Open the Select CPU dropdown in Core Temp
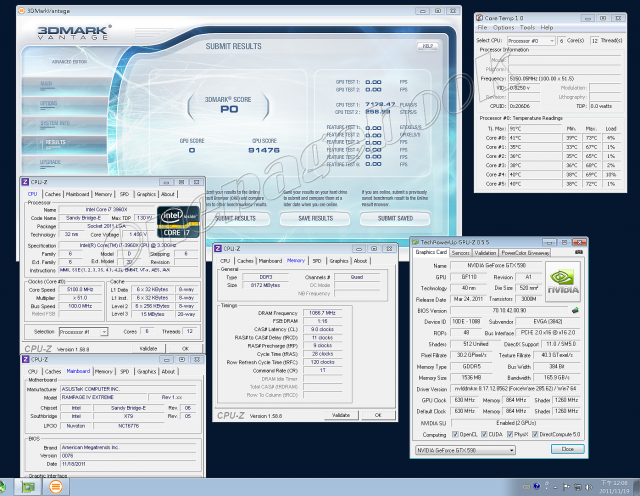 [531, 41]
